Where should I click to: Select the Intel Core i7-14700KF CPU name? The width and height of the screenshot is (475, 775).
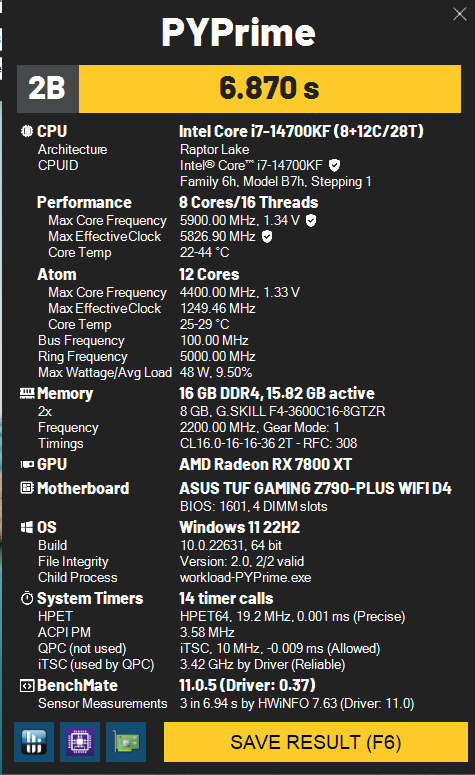(x=301, y=131)
